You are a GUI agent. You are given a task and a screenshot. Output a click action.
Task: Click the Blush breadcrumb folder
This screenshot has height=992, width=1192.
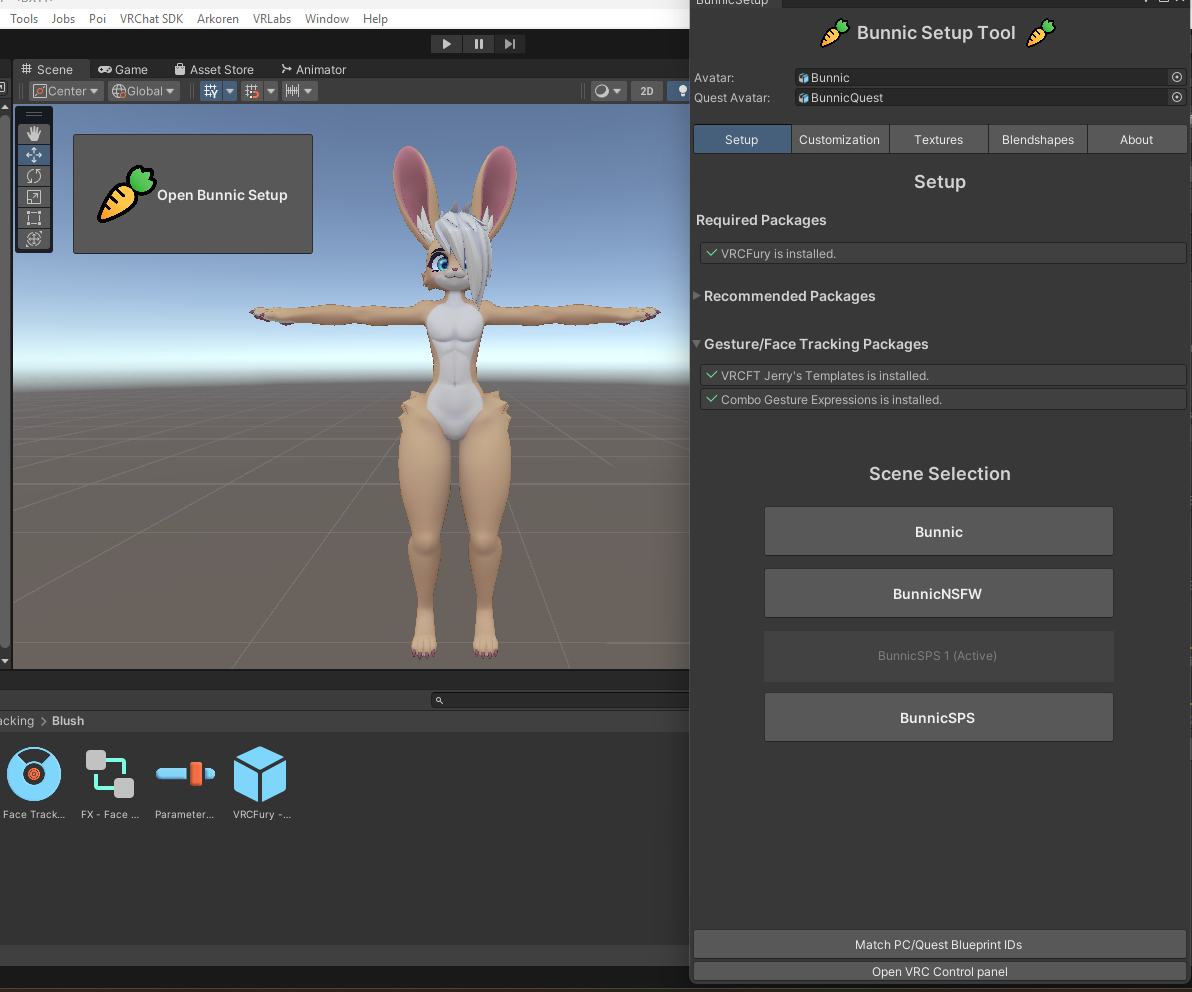click(68, 721)
